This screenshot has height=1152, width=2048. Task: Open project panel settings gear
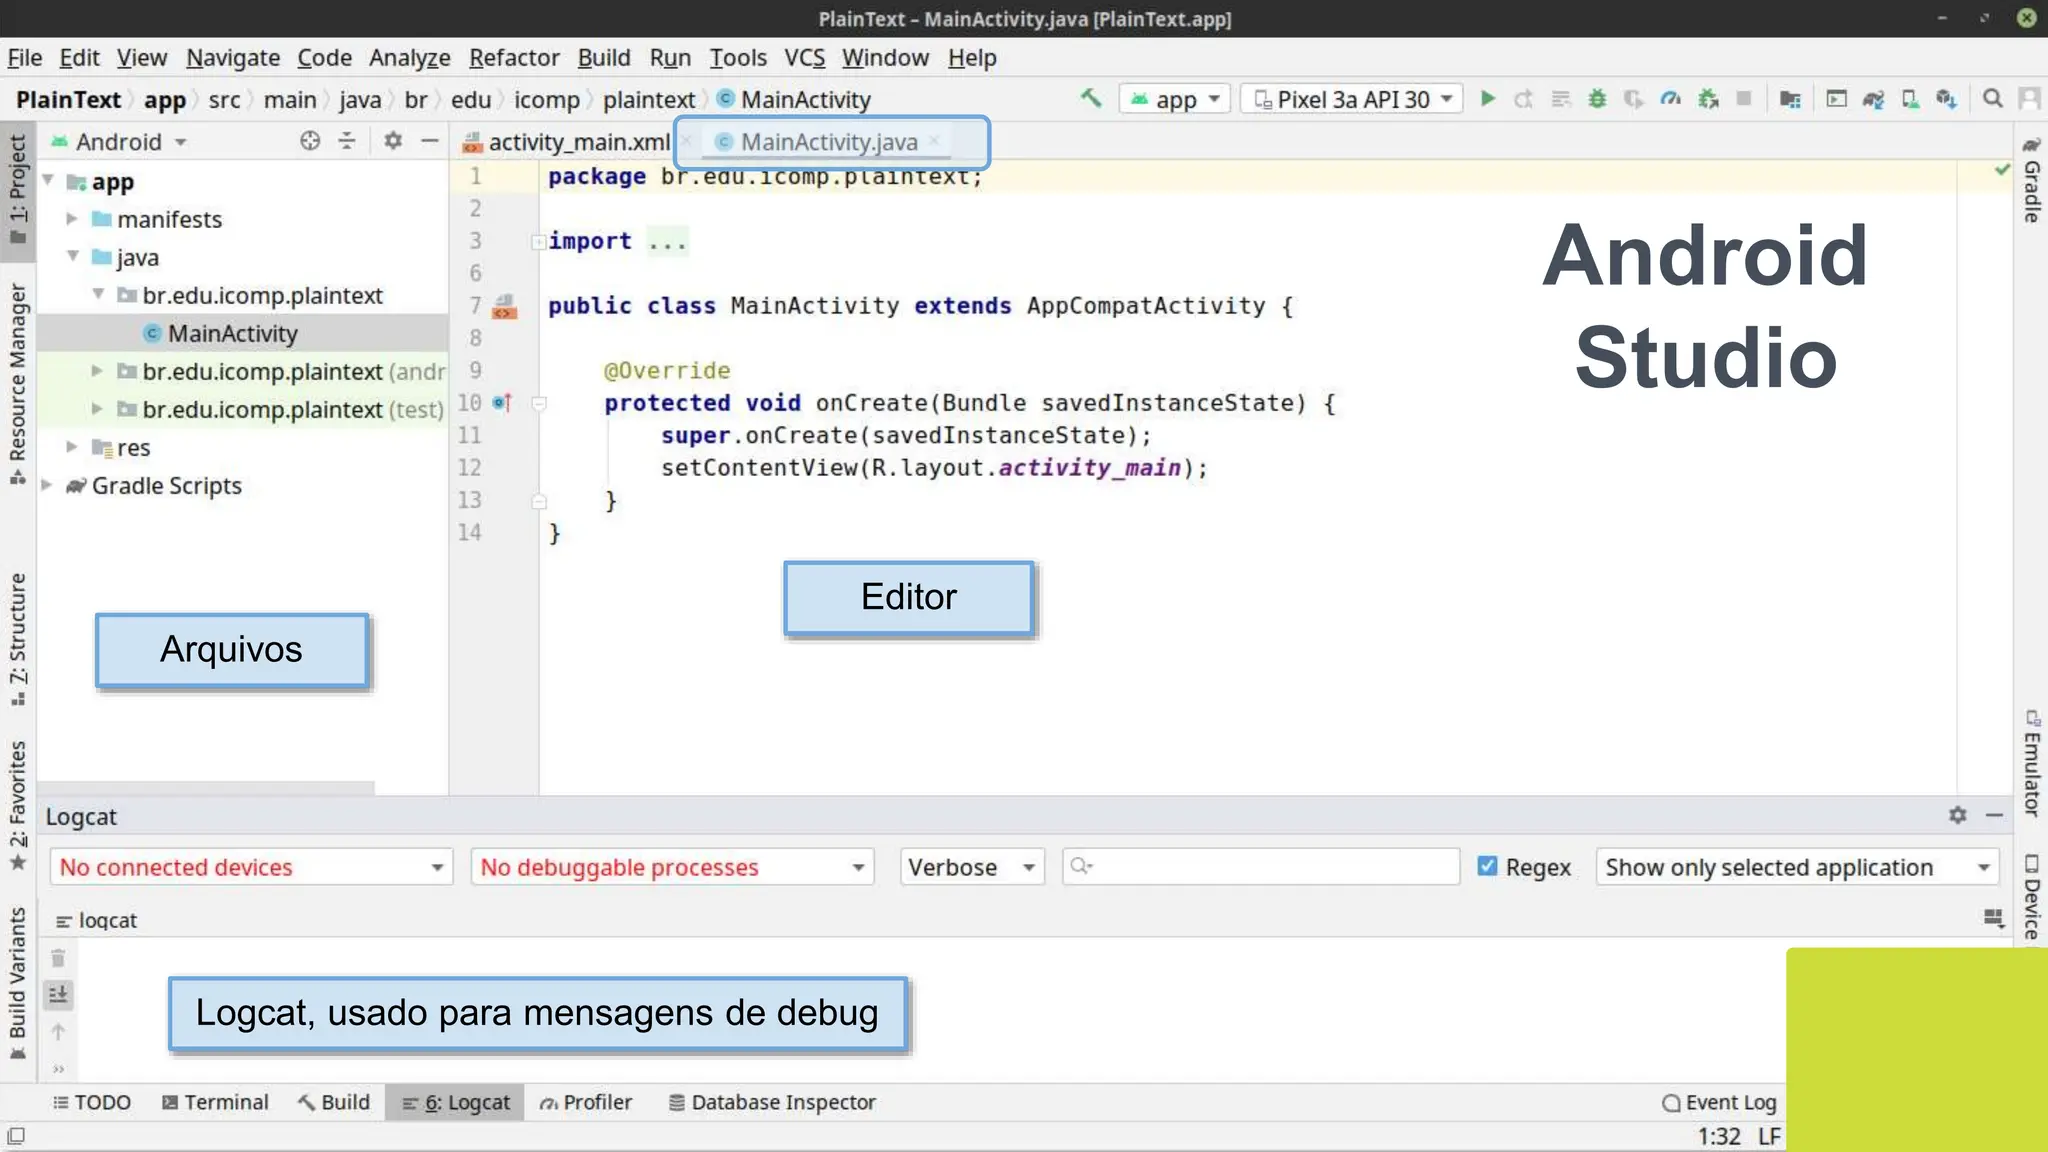(x=393, y=141)
